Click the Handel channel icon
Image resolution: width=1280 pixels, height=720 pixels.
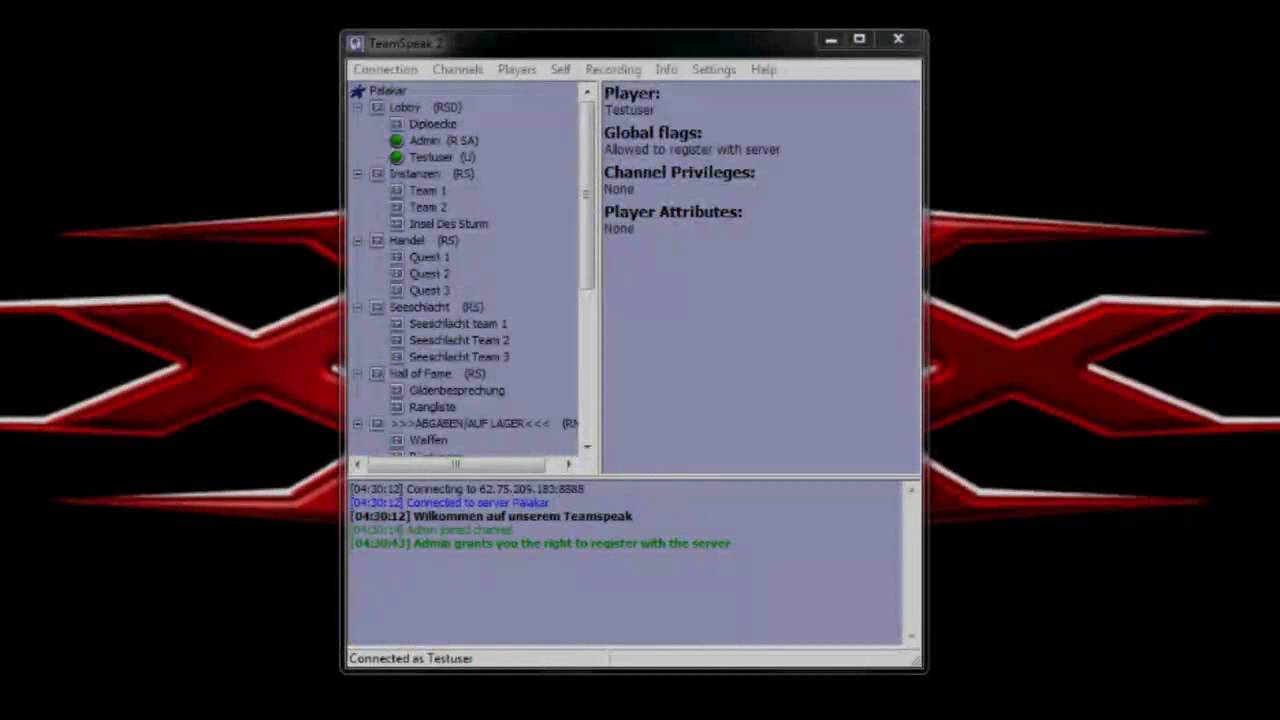(377, 241)
